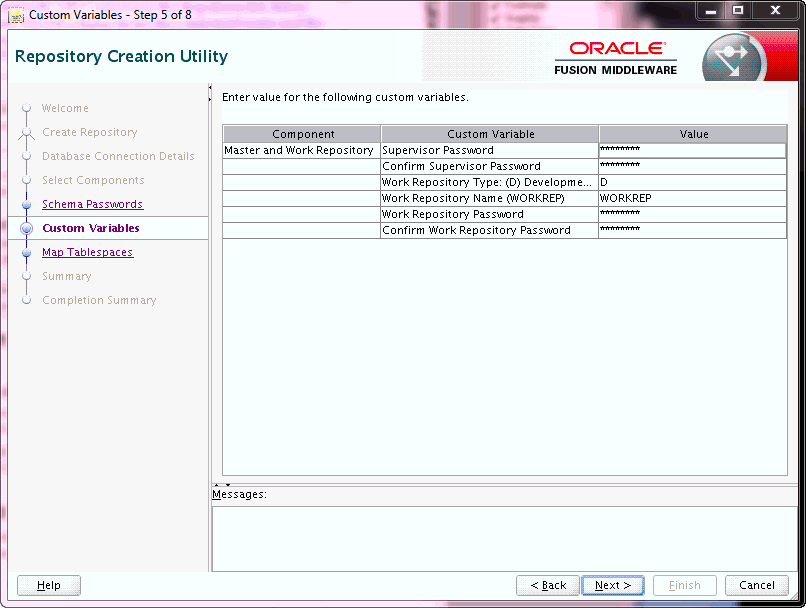The width and height of the screenshot is (806, 608).
Task: Edit the Work Repository Type value D
Action: tap(692, 182)
